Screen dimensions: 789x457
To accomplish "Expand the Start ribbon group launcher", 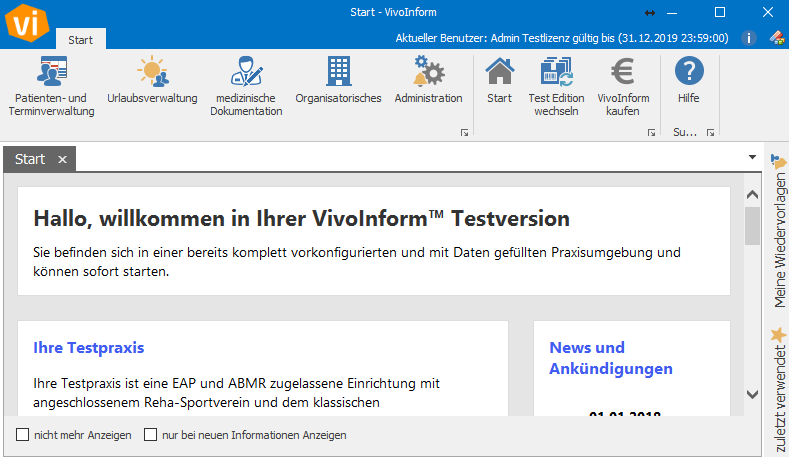I will point(652,133).
